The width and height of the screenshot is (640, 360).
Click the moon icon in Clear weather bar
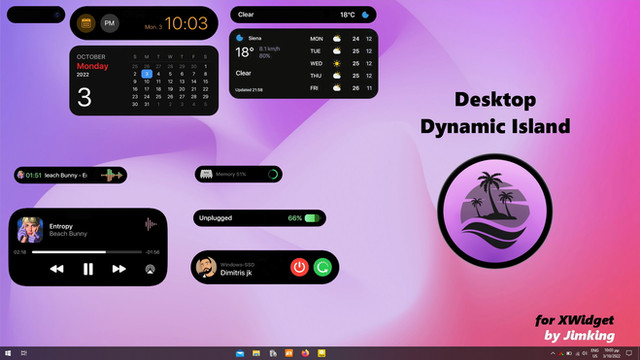(x=365, y=15)
